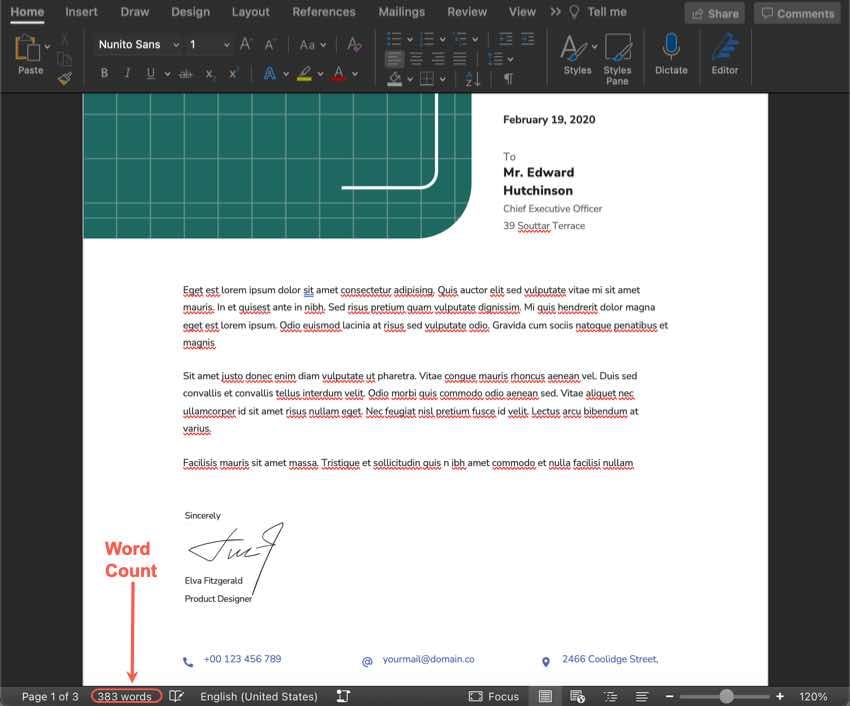This screenshot has width=850, height=706.
Task: Toggle strikethrough on selected text
Action: click(185, 73)
